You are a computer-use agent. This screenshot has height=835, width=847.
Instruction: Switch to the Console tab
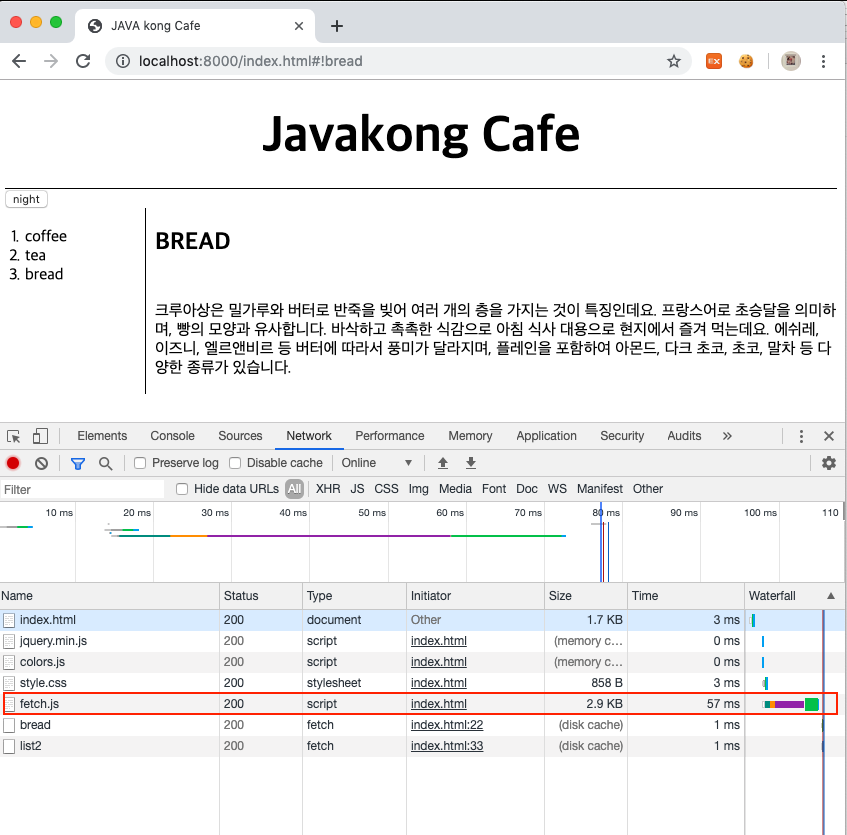click(x=172, y=436)
